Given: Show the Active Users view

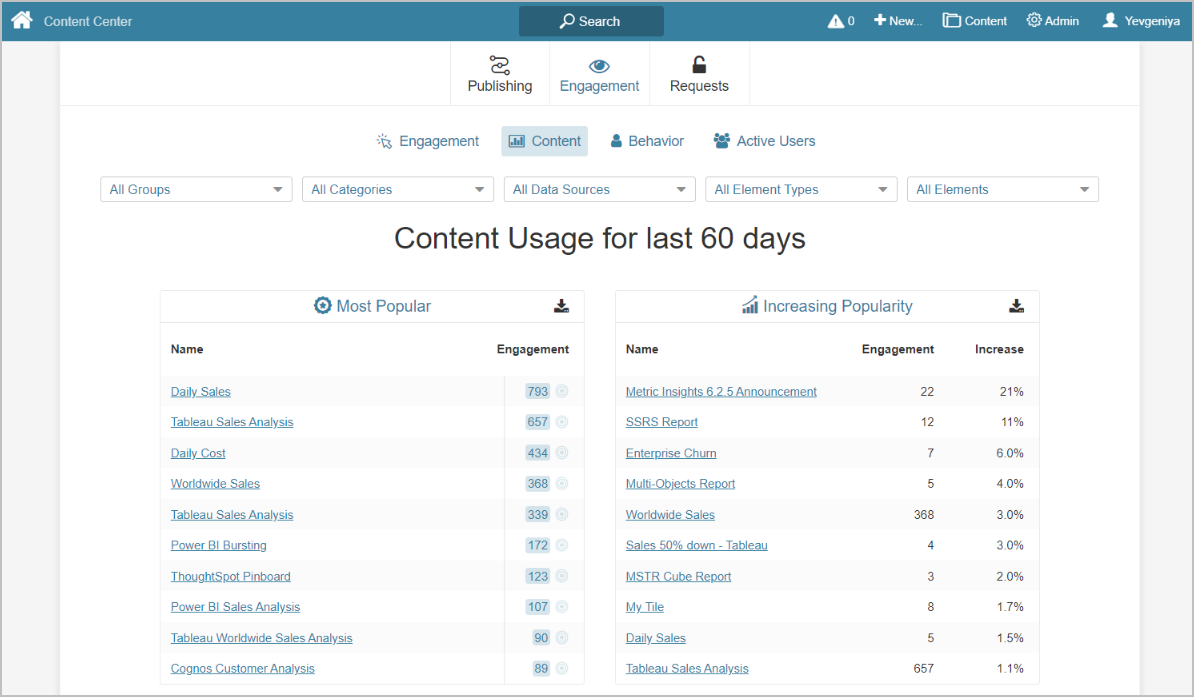Looking at the screenshot, I should (x=764, y=141).
